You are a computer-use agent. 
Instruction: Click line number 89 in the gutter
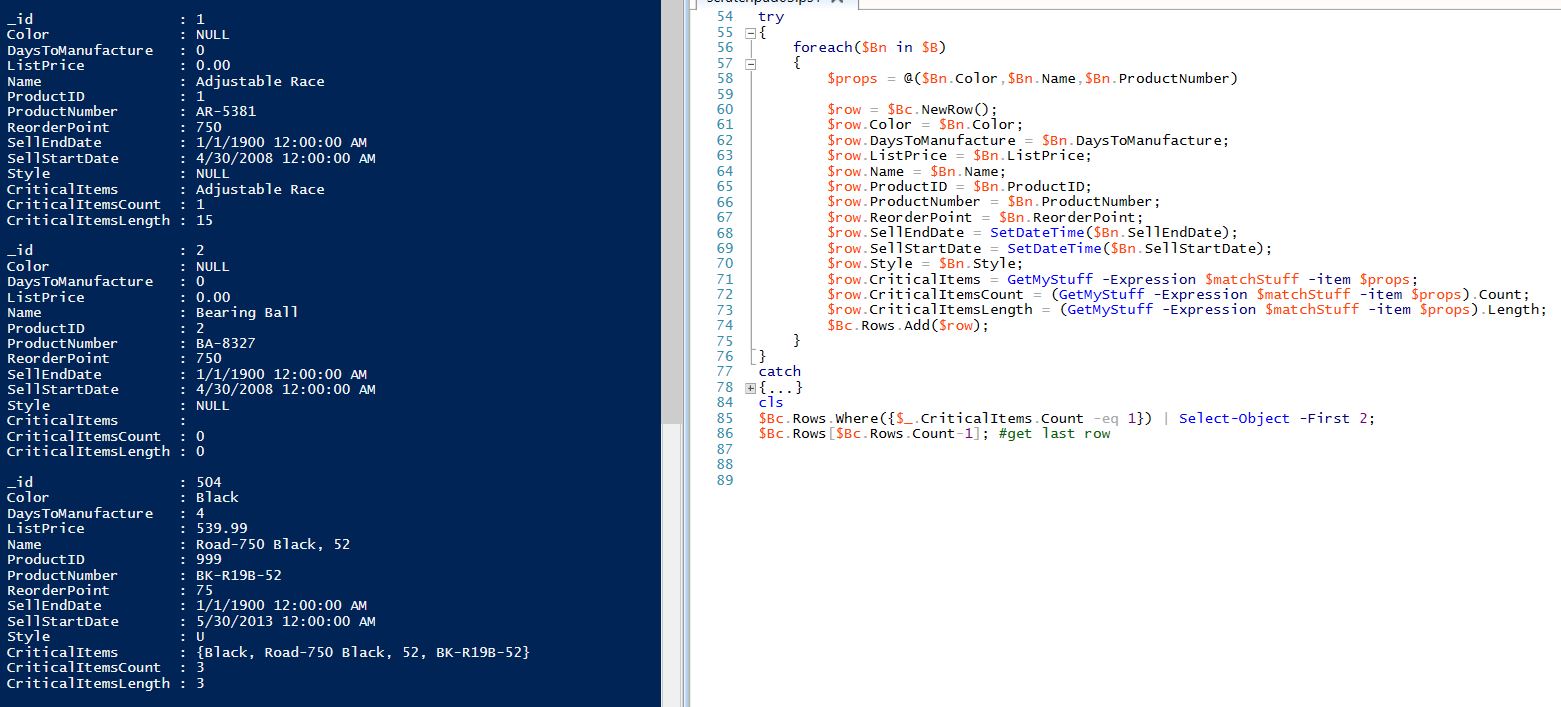725,480
